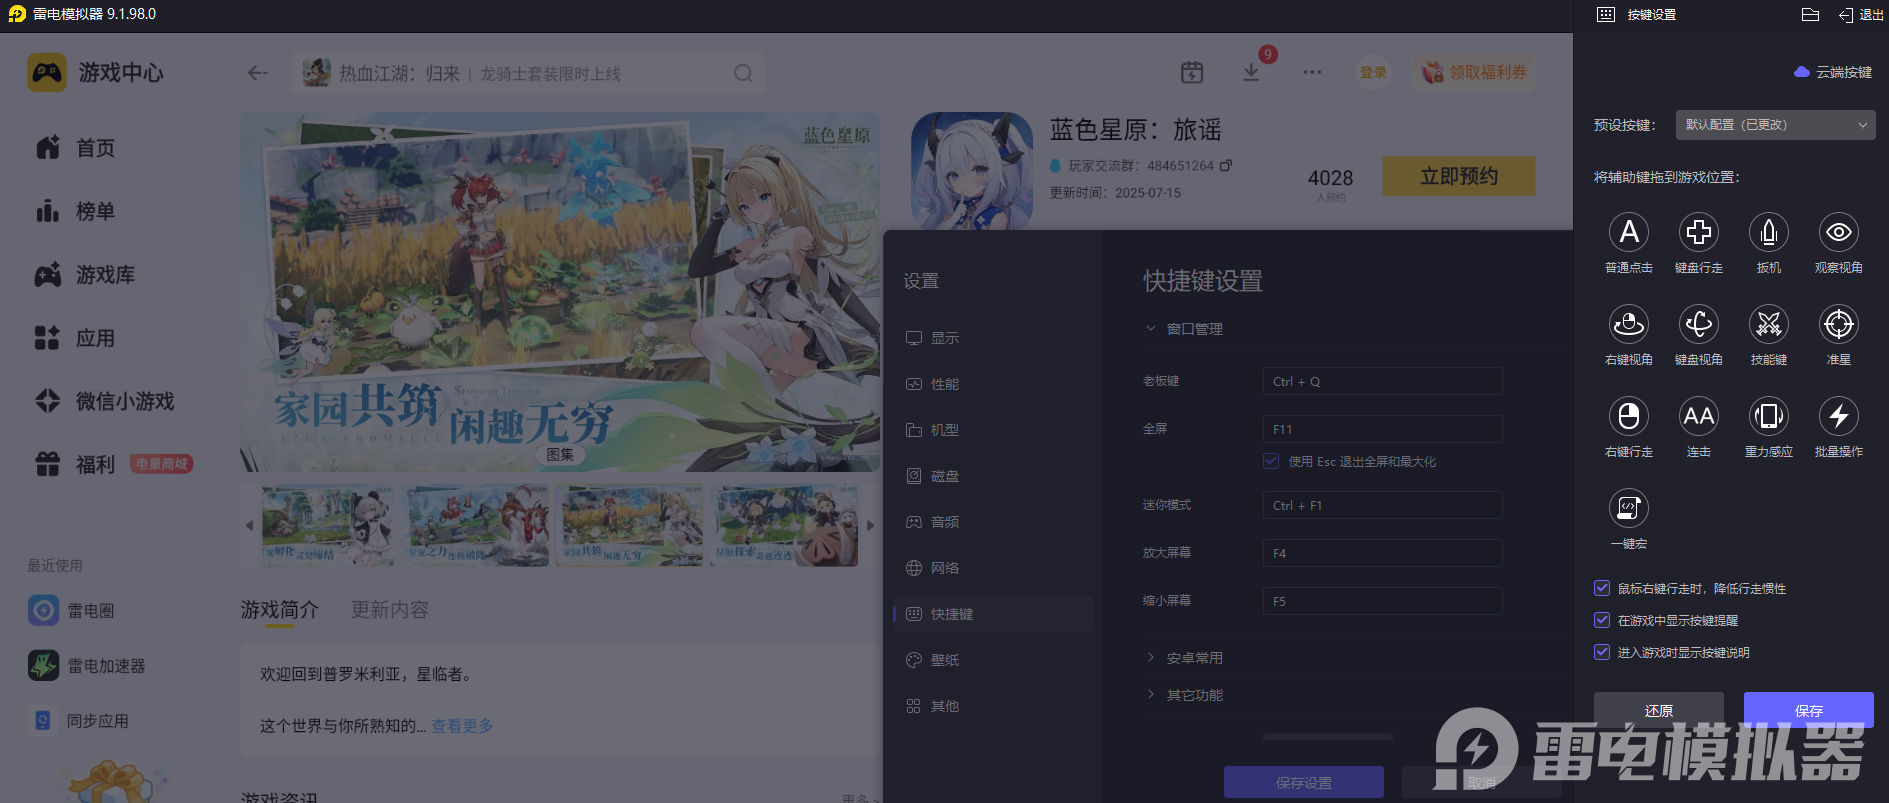Open 性能 settings category
The width and height of the screenshot is (1889, 803).
992,384
